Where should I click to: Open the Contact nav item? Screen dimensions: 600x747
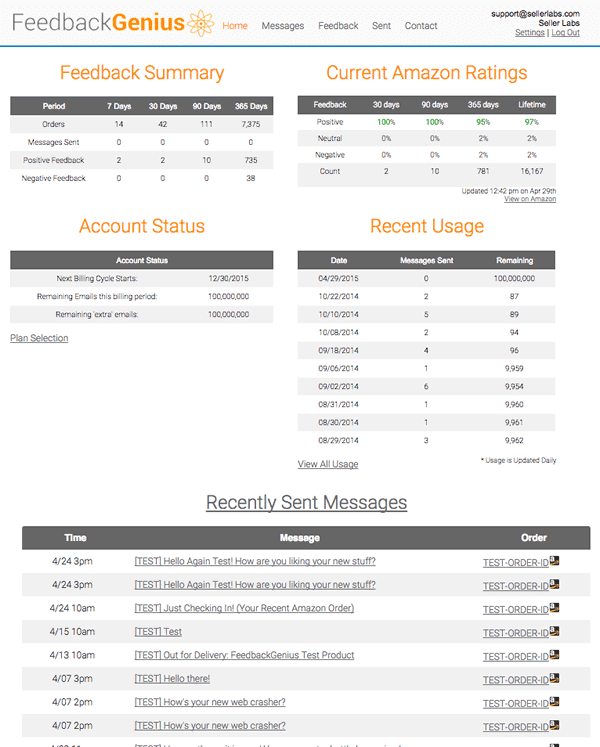point(421,26)
